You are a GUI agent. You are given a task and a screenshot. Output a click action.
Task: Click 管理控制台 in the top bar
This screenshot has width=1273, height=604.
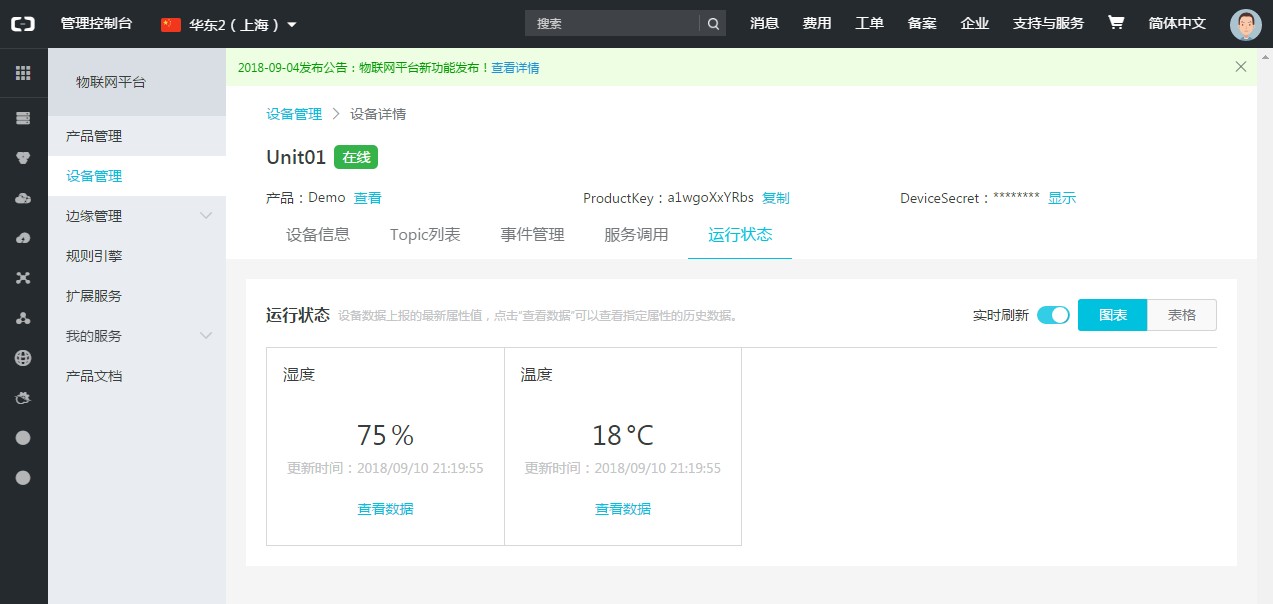pyautogui.click(x=96, y=23)
